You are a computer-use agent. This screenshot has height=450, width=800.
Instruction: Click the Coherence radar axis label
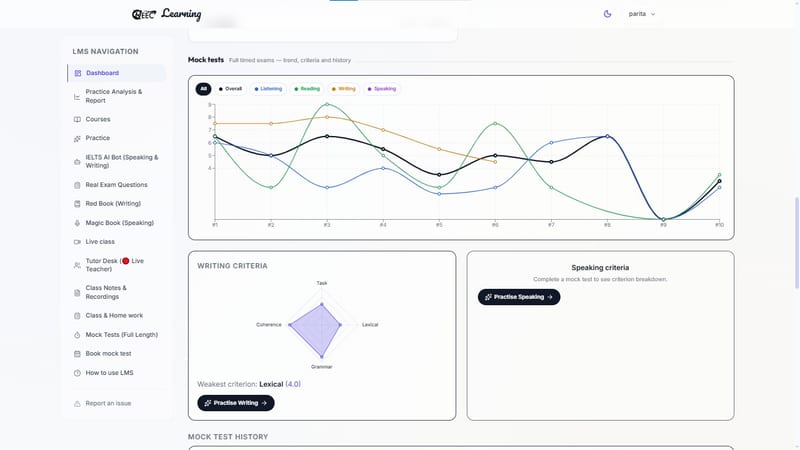pyautogui.click(x=268, y=324)
